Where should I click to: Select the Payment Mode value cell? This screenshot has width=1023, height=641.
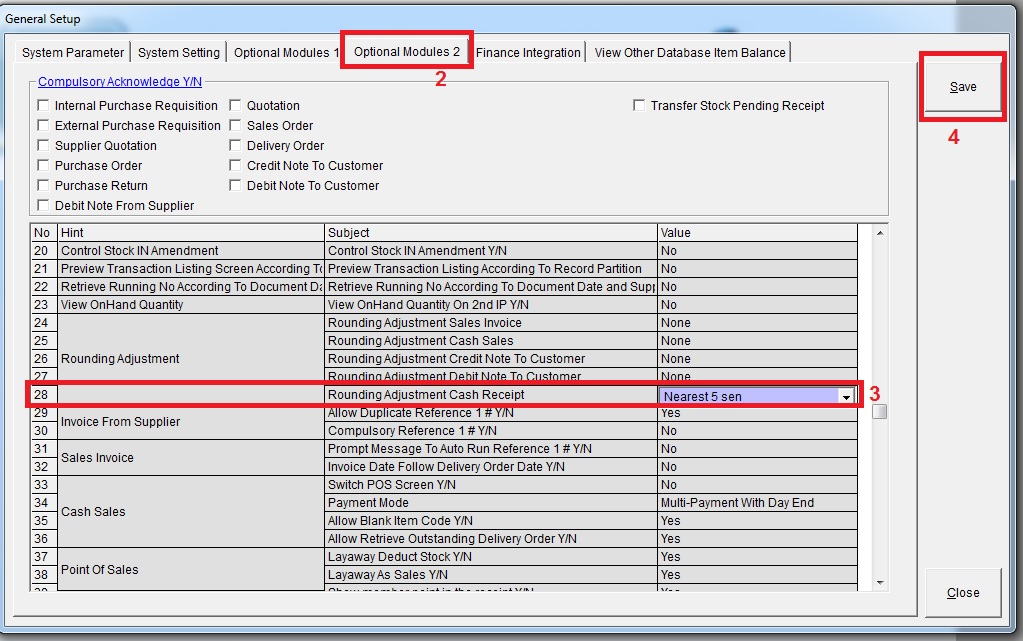(x=756, y=503)
